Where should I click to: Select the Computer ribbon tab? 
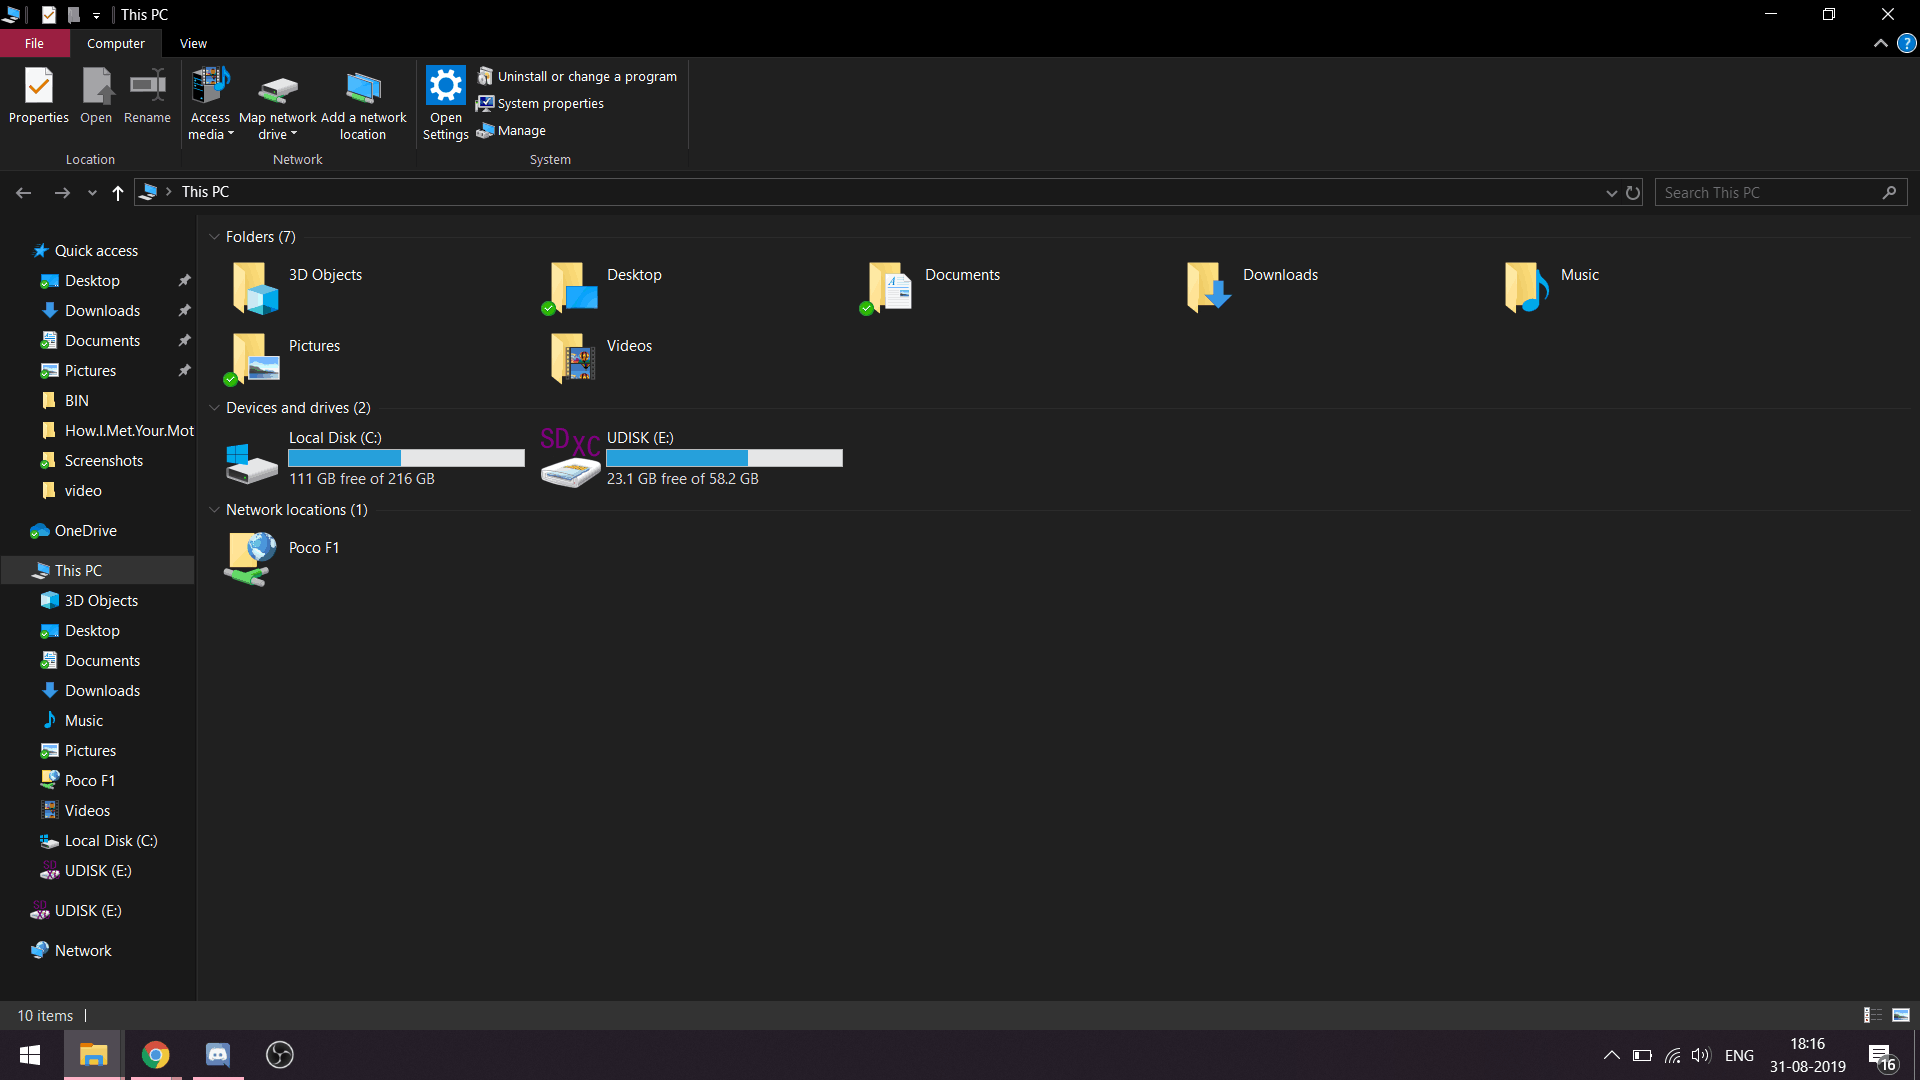pos(115,44)
